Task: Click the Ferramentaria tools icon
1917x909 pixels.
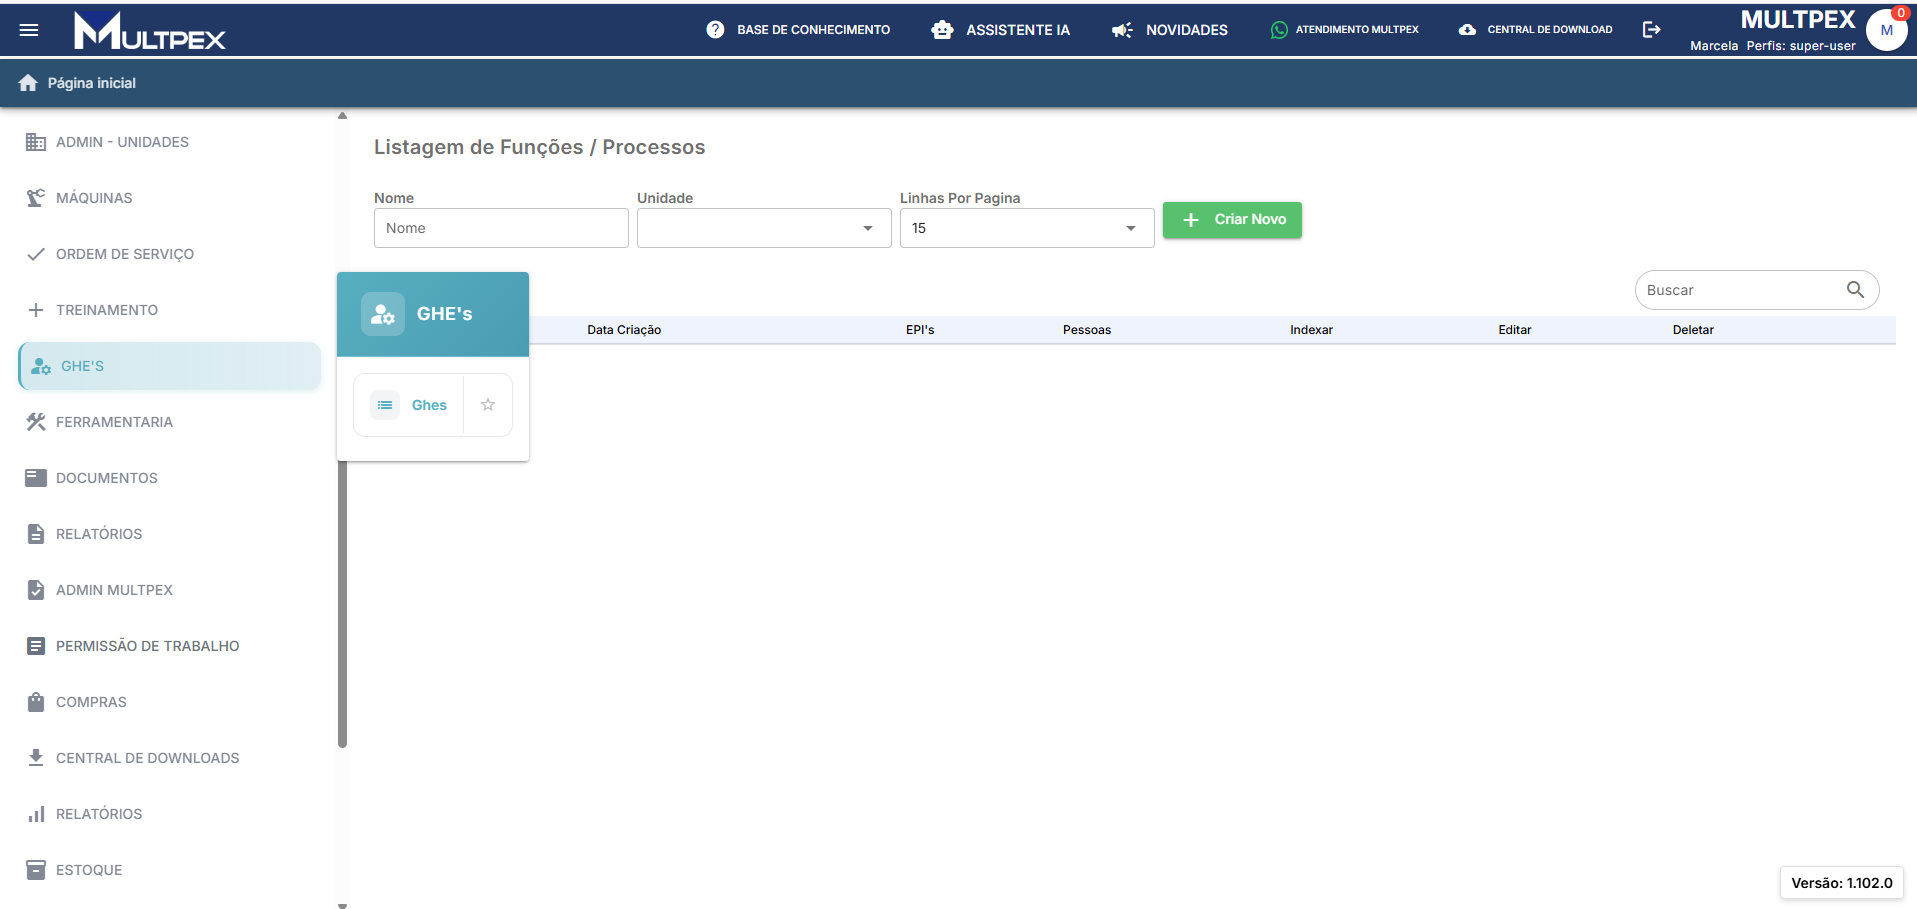Action: pyautogui.click(x=36, y=422)
